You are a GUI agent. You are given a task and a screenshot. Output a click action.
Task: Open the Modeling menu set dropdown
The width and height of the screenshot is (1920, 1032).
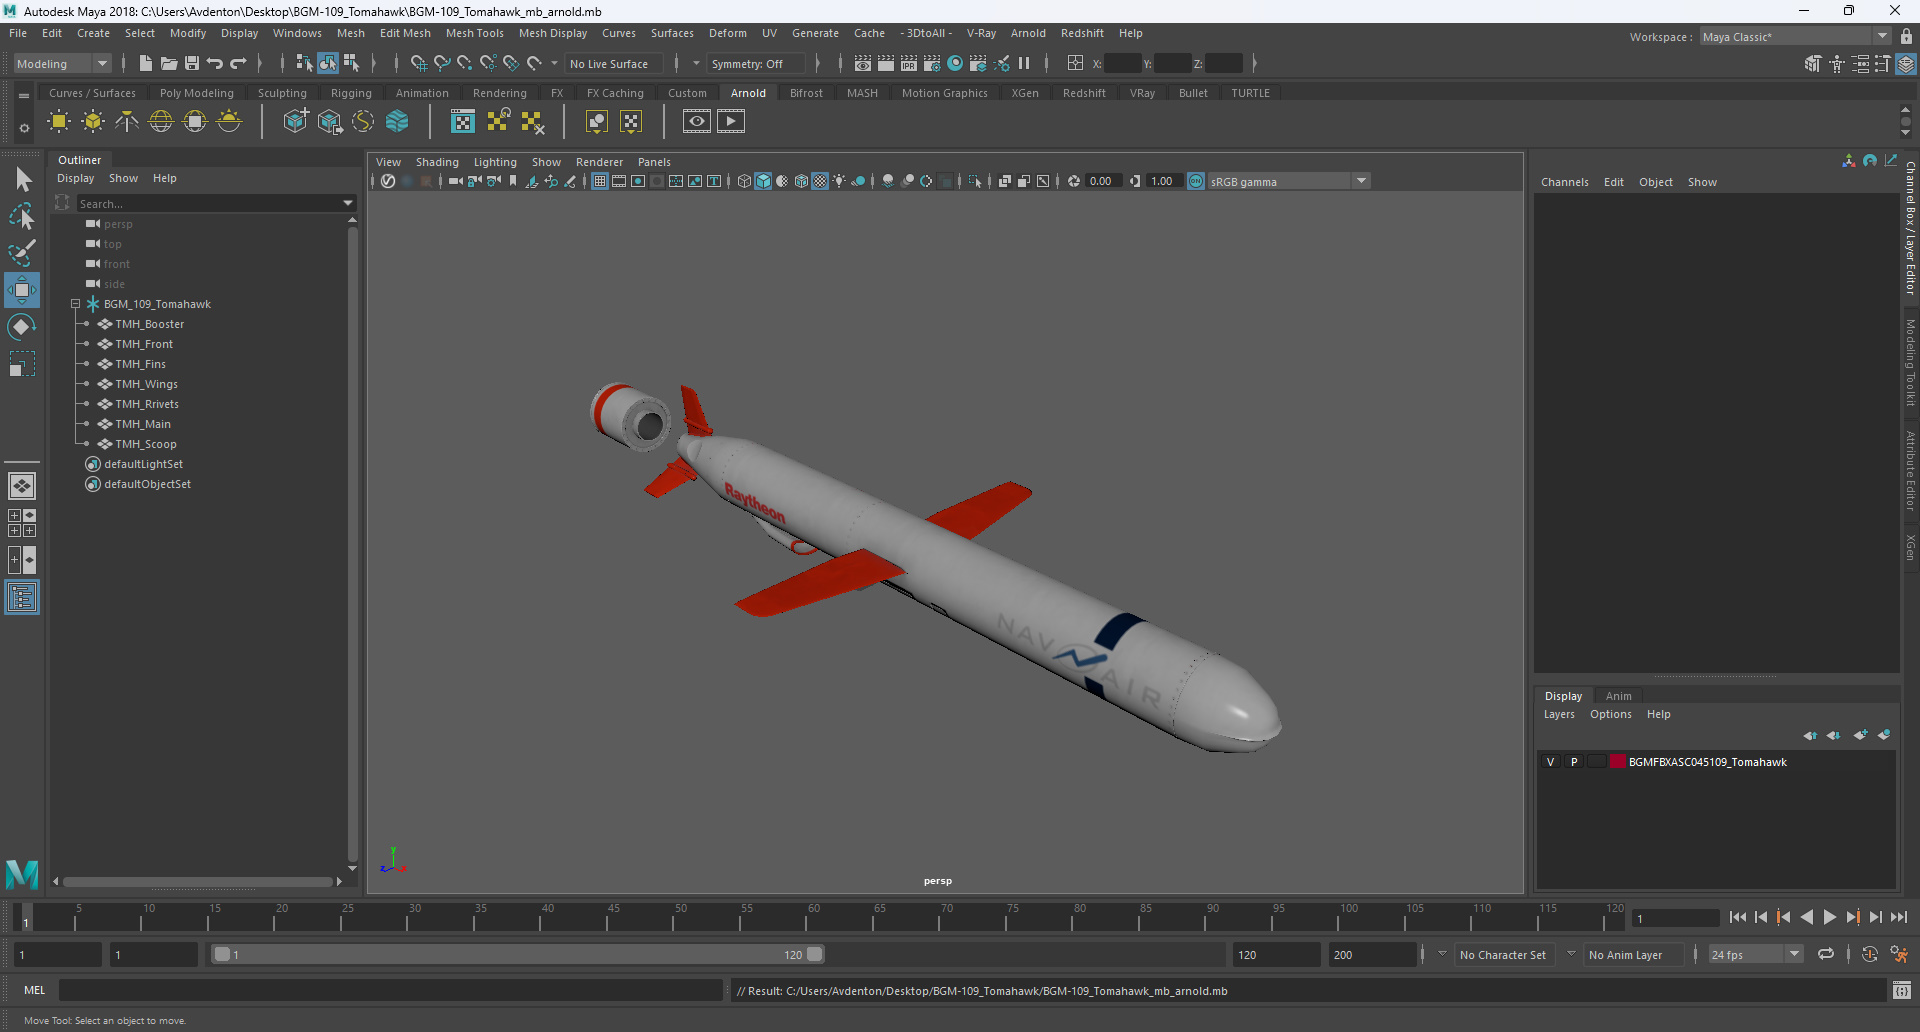click(x=62, y=63)
